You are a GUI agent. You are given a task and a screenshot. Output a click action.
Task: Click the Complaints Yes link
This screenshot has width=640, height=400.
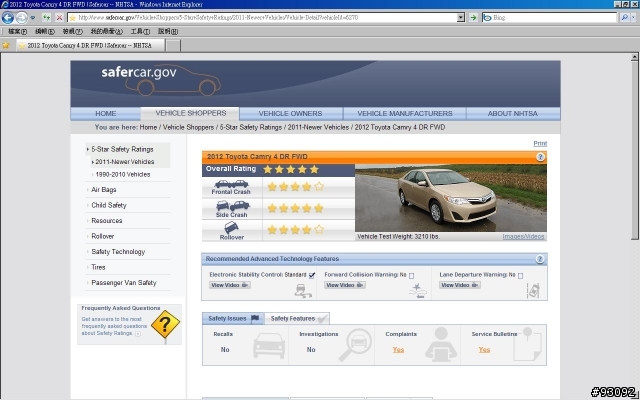[x=398, y=350]
